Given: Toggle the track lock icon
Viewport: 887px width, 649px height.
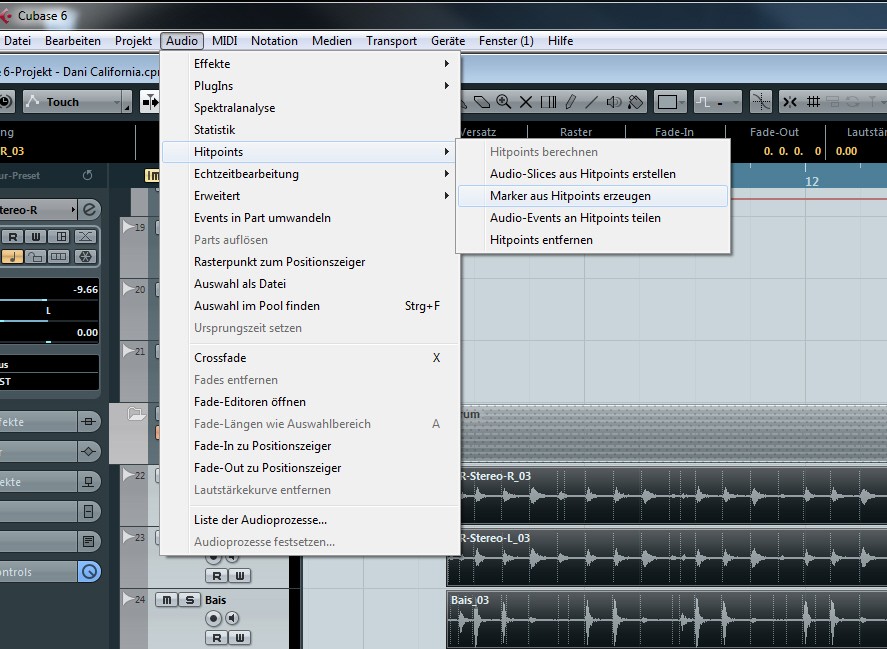Looking at the screenshot, I should pos(35,257).
